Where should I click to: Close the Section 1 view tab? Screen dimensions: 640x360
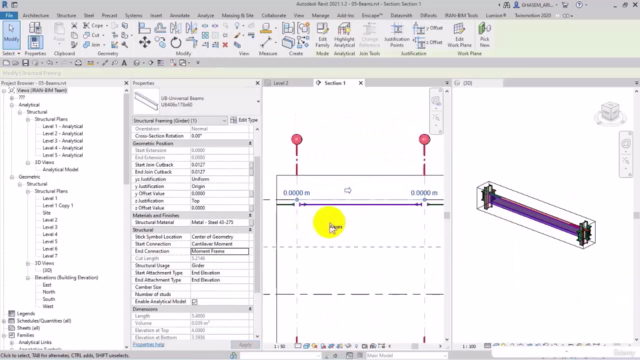(x=361, y=83)
